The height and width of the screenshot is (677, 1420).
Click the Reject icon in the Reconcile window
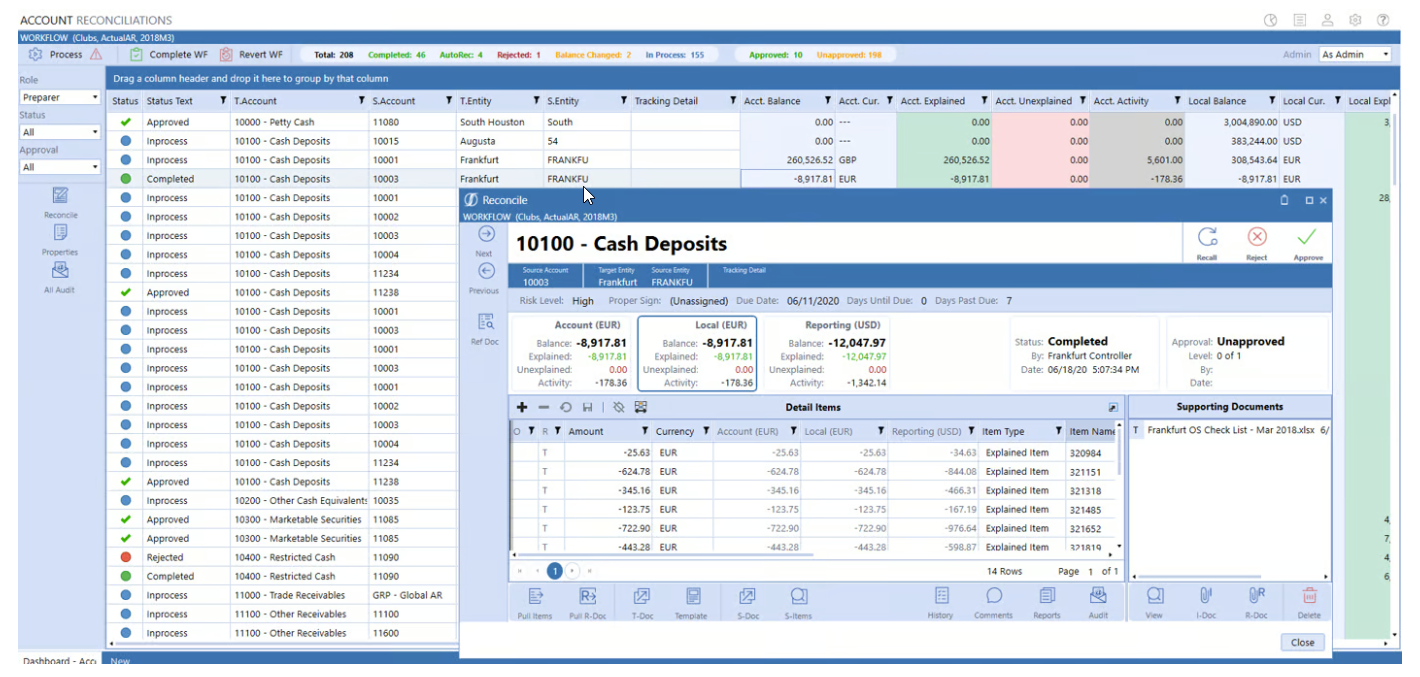coord(1257,238)
